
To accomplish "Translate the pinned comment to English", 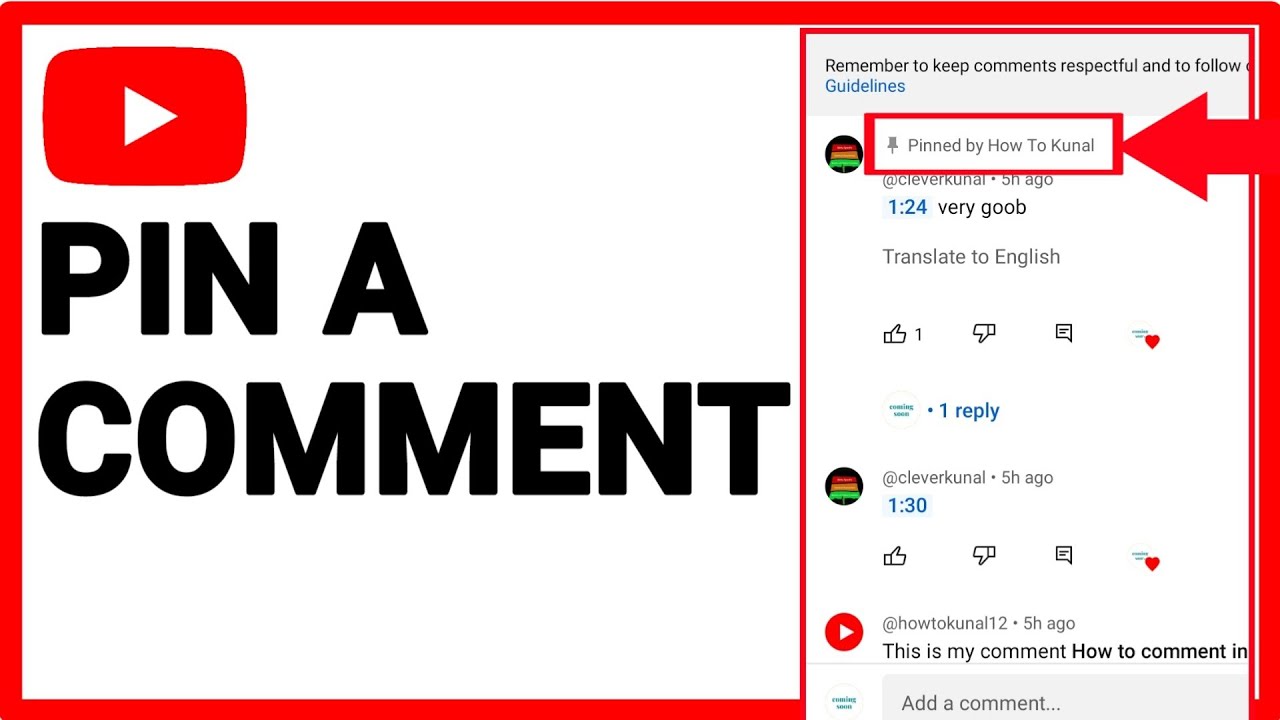I will click(971, 257).
